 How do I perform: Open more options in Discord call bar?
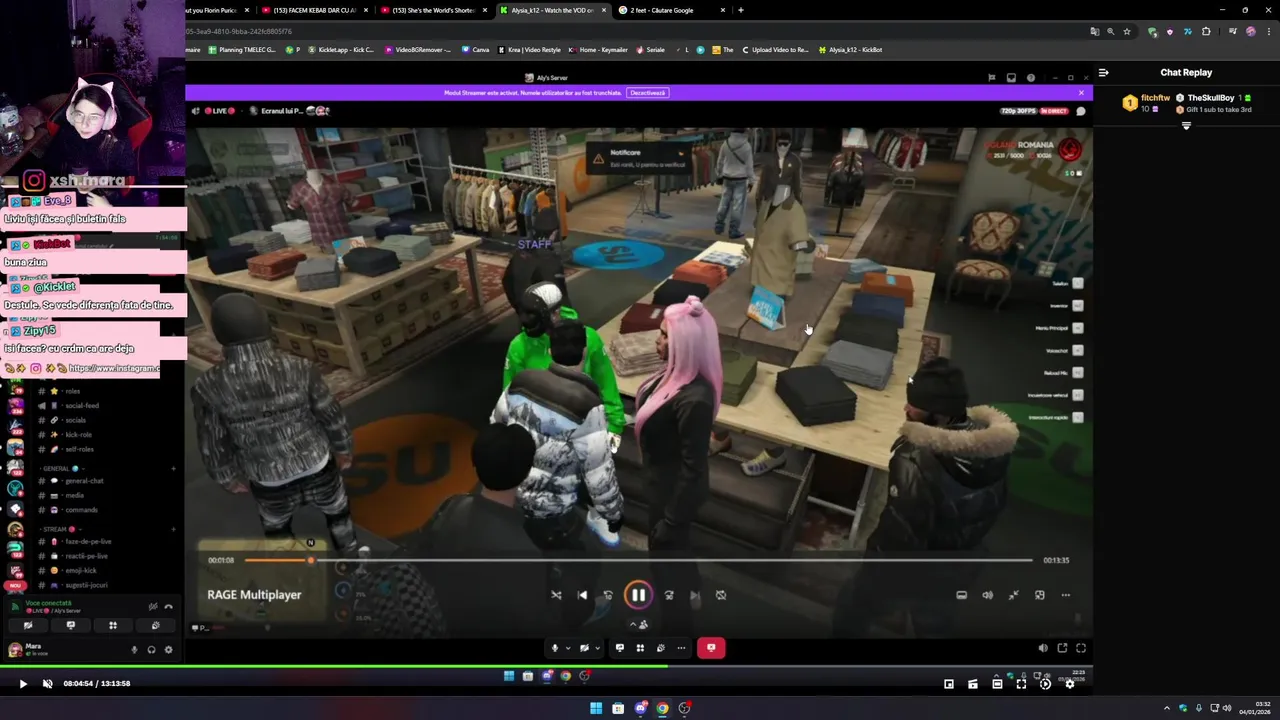click(681, 648)
